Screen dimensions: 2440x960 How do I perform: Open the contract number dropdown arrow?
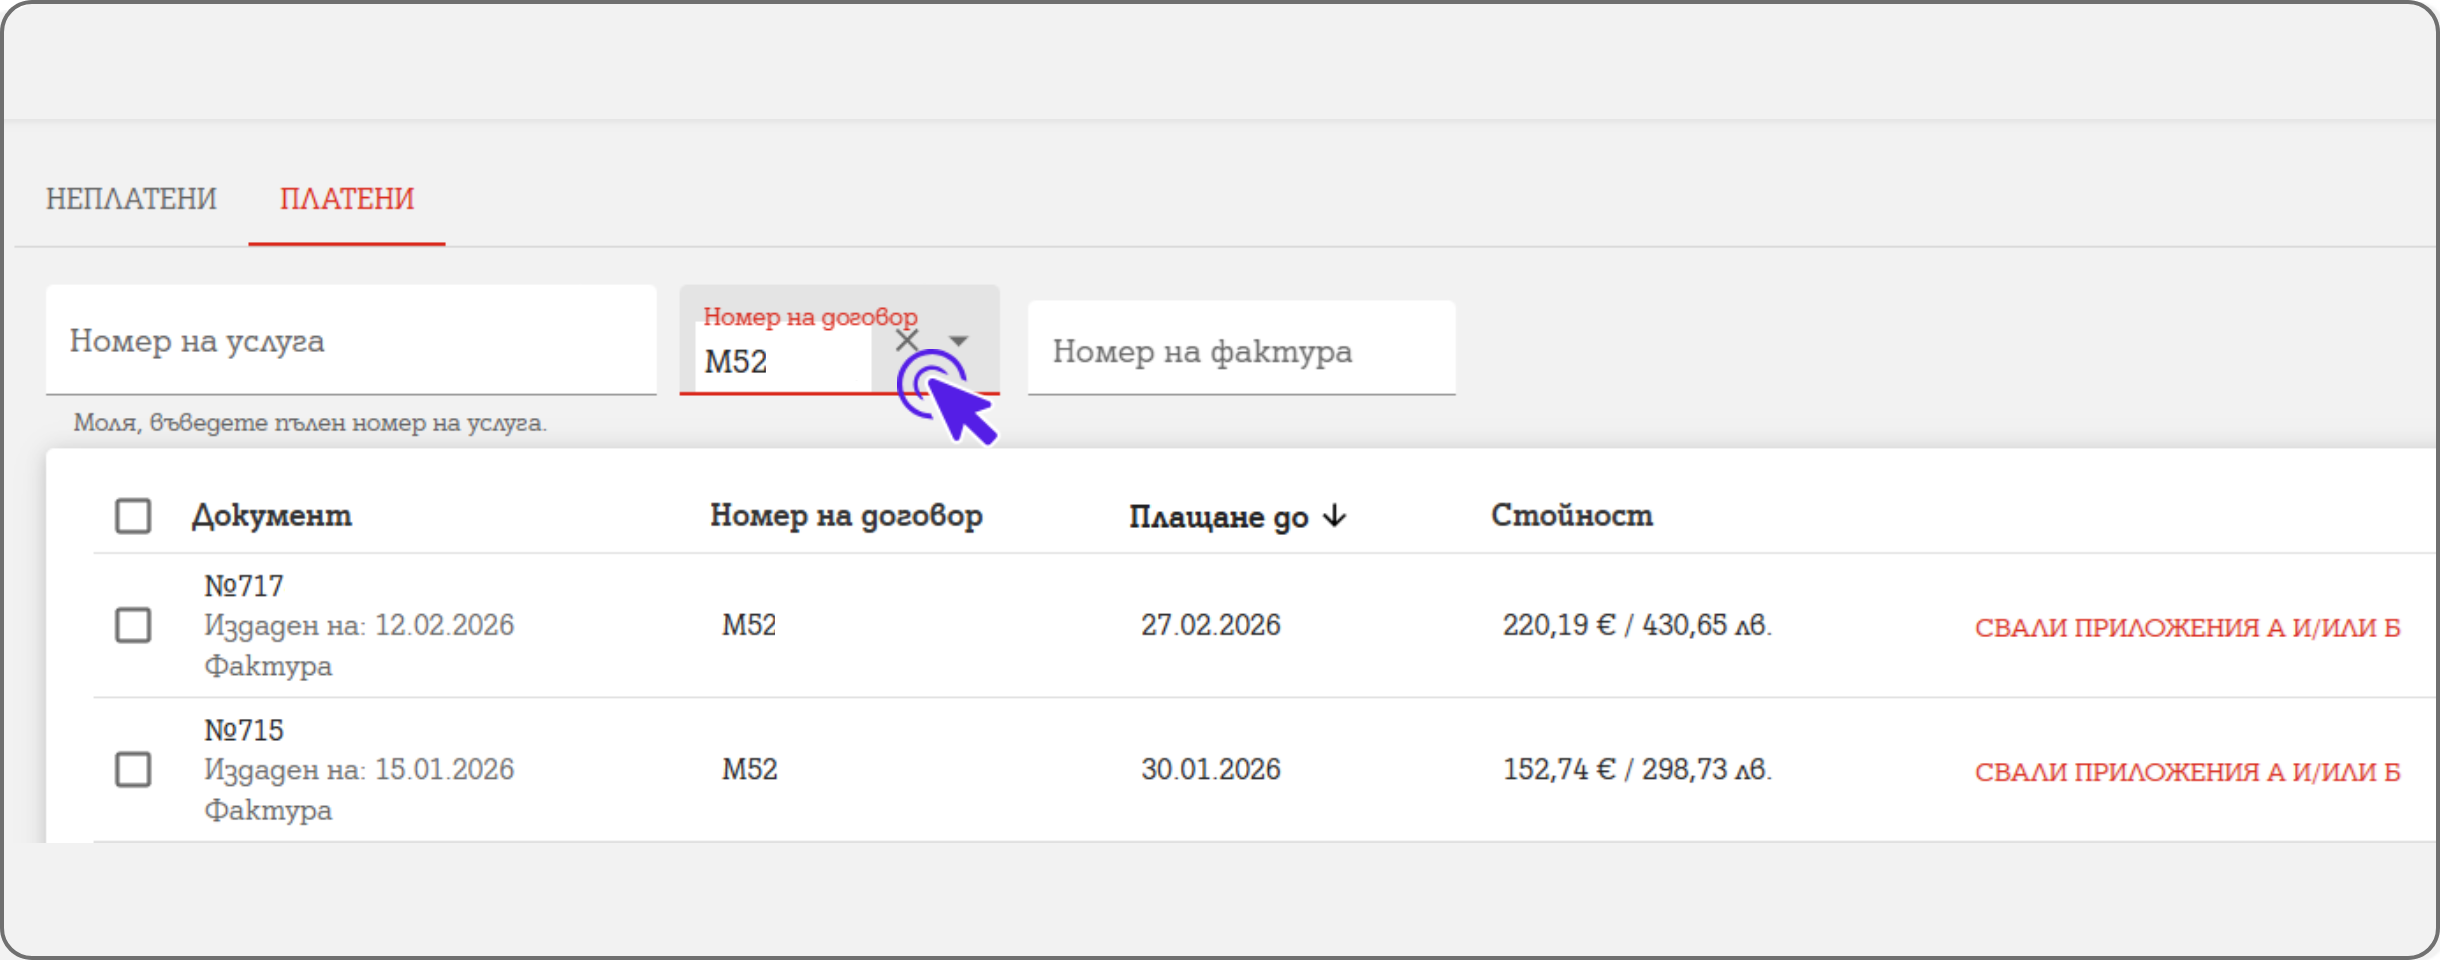click(959, 341)
